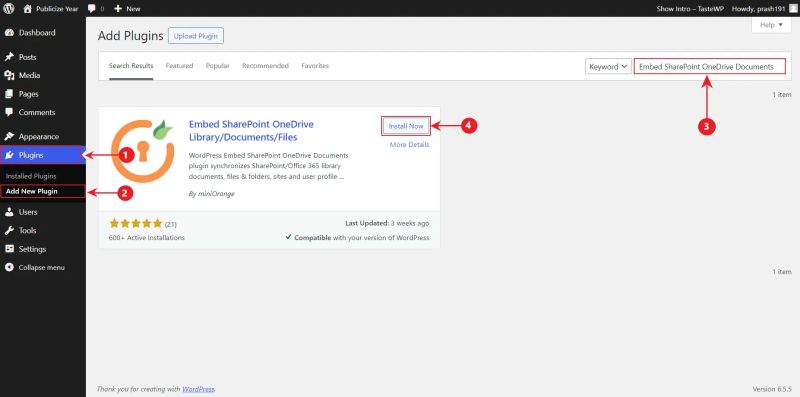800x397 pixels.
Task: Click the By miniOrange author text
Action: pyautogui.click(x=211, y=194)
